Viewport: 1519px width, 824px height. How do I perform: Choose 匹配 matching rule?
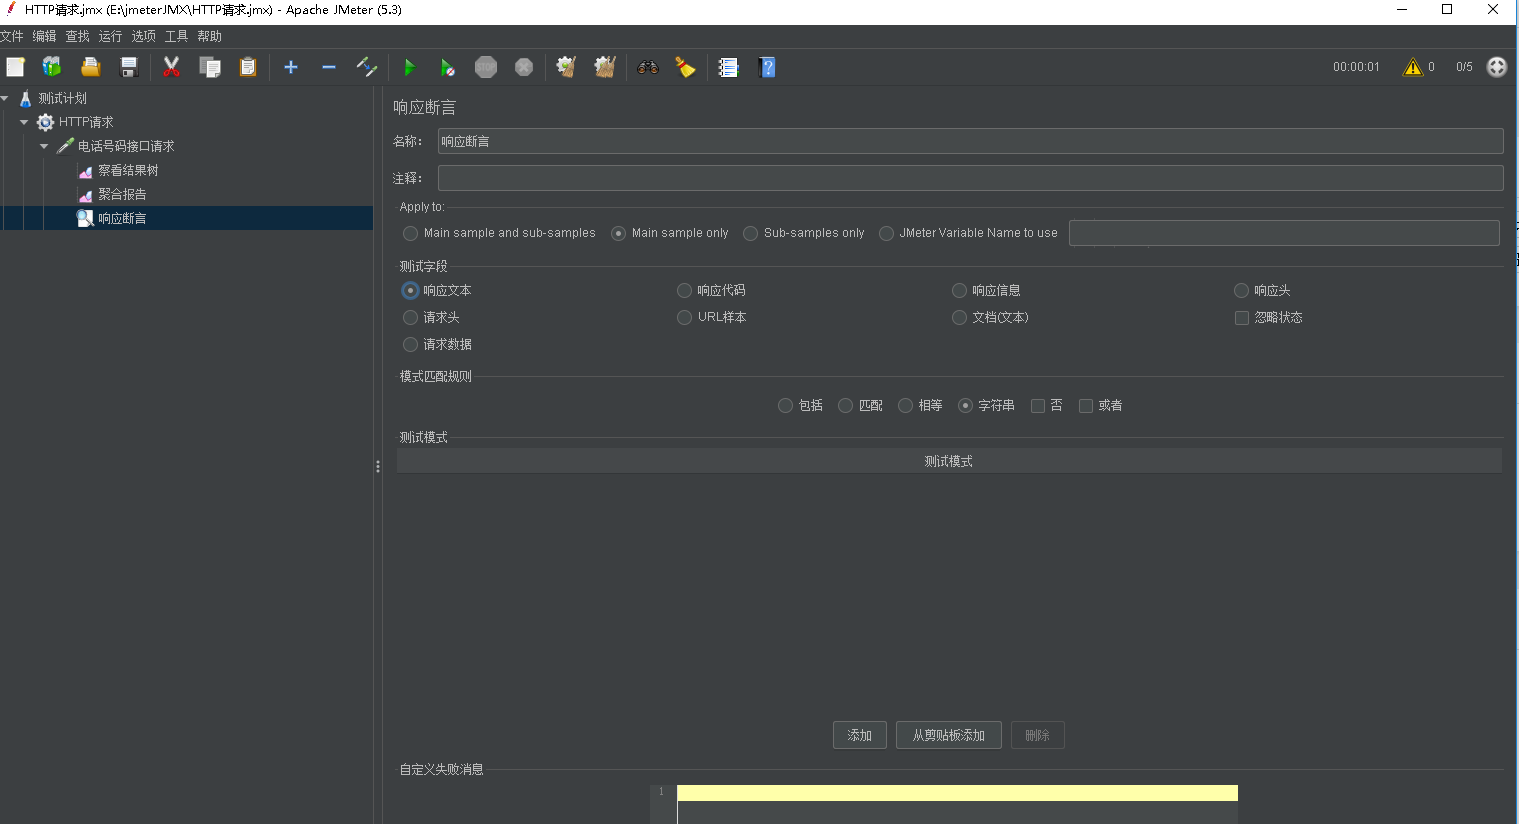point(860,405)
